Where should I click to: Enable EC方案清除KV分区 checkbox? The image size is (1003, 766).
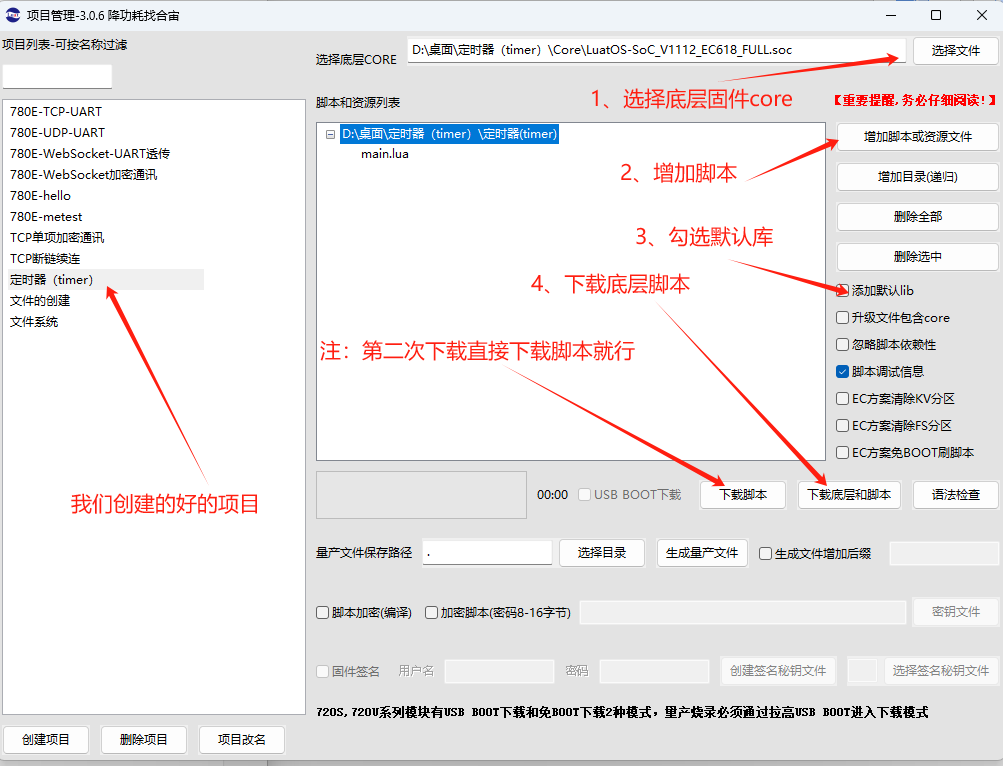click(x=842, y=399)
